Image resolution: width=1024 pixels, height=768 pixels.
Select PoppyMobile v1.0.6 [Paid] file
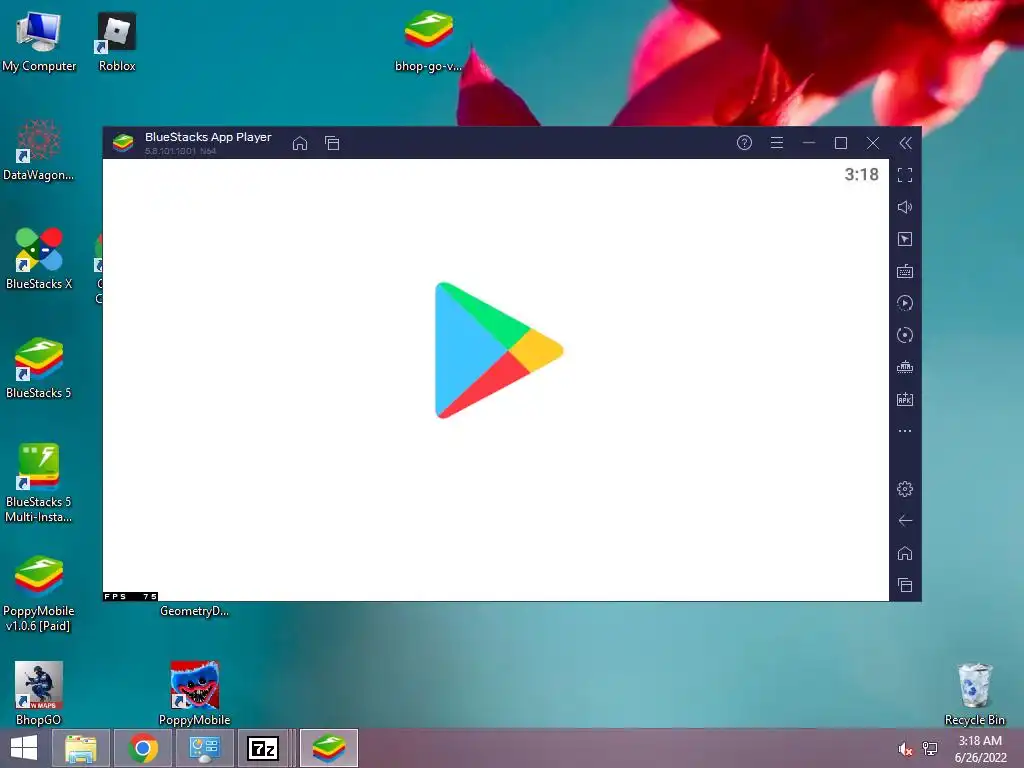pos(39,593)
